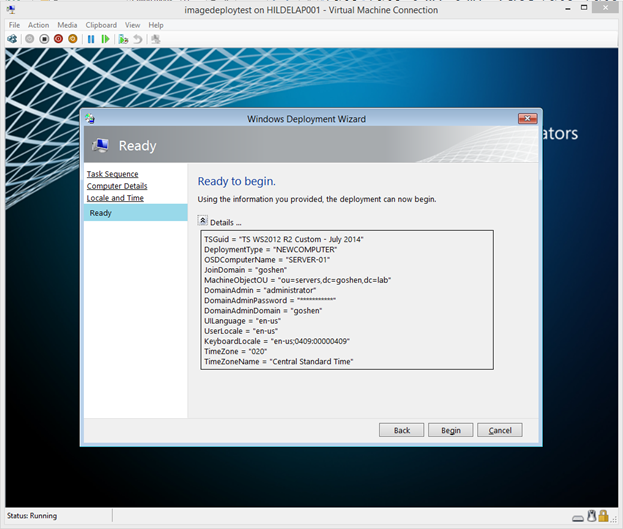
Task: Click the Details label text
Action: click(x=225, y=223)
